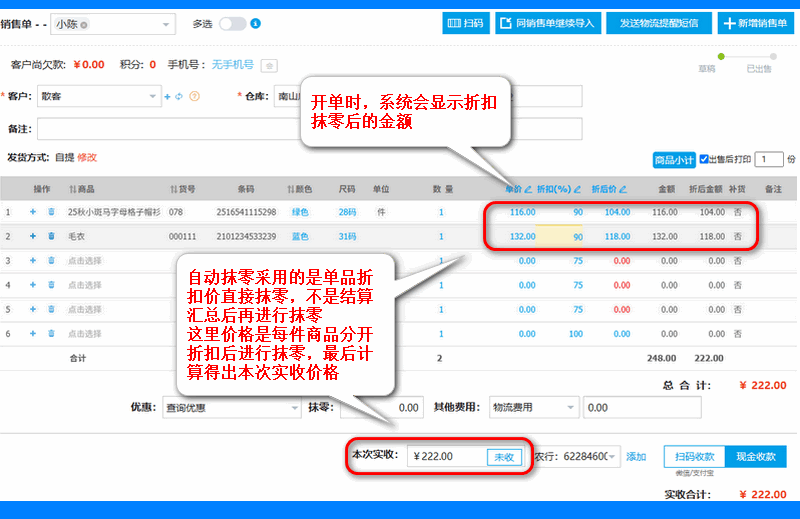Click trash icon in row 3
Screen dimensions: 800x519
coord(51,261)
